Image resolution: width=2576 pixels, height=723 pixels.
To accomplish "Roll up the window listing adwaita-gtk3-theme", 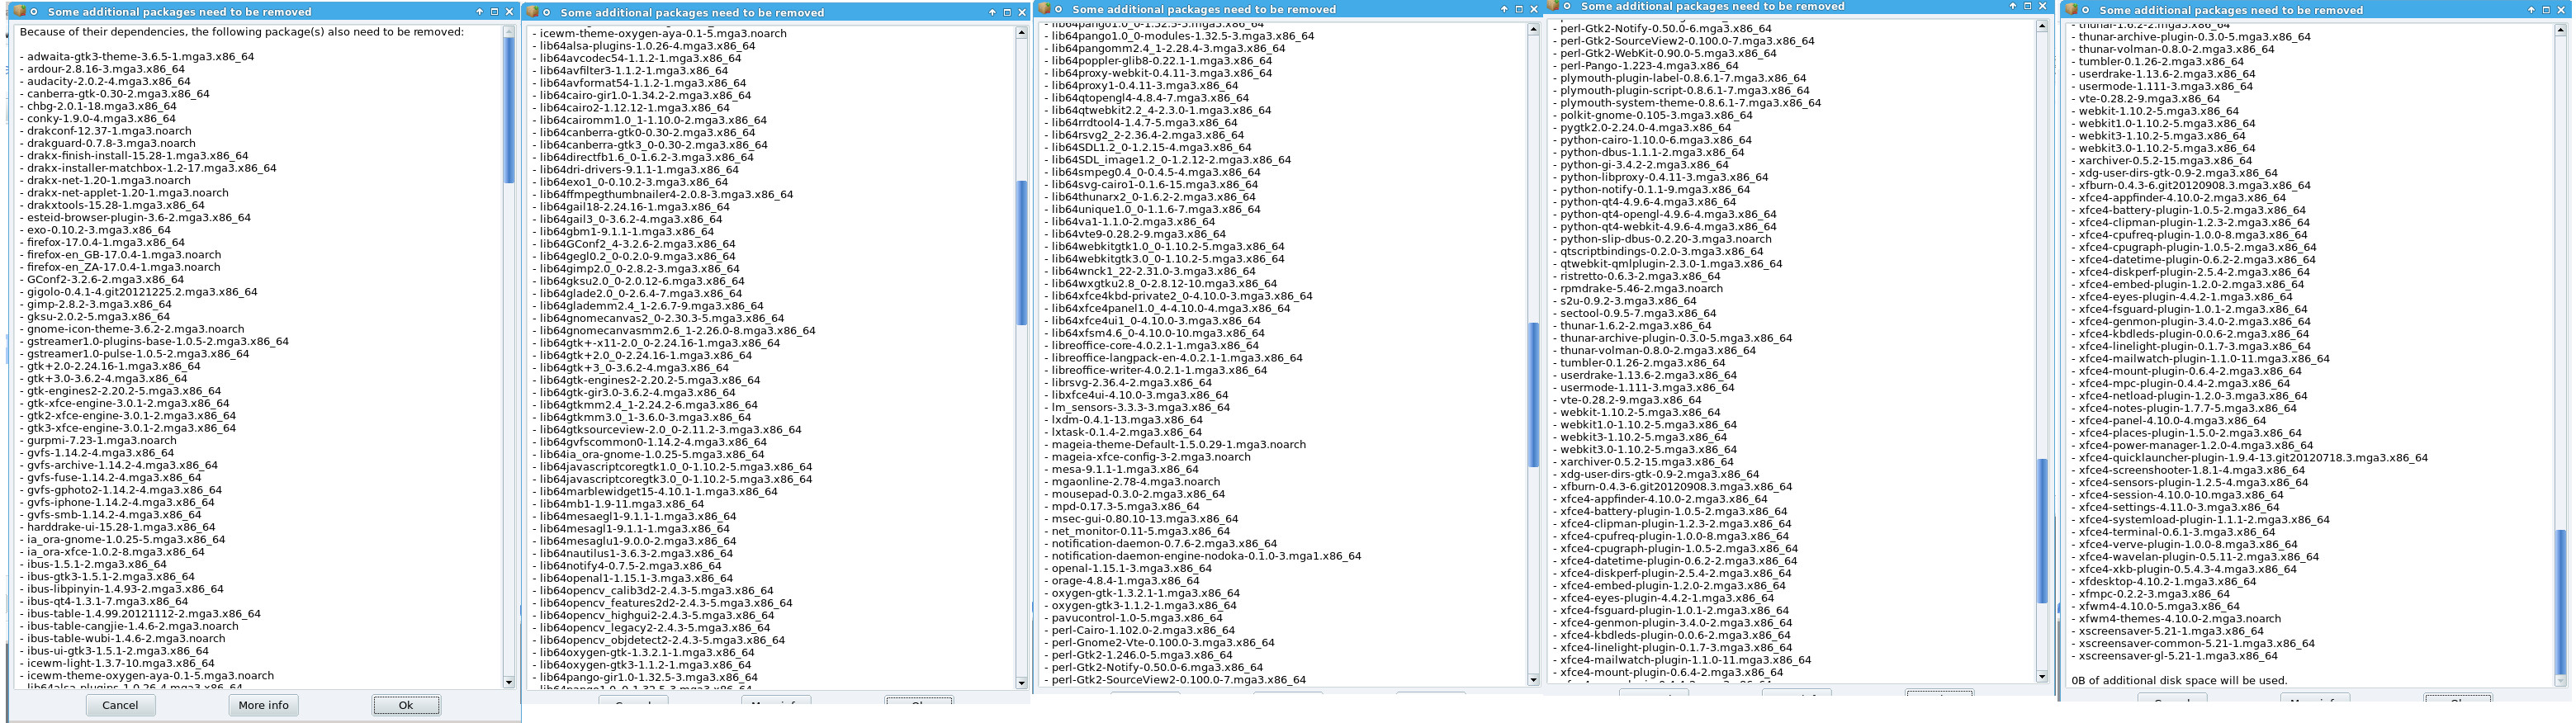I will pos(480,12).
